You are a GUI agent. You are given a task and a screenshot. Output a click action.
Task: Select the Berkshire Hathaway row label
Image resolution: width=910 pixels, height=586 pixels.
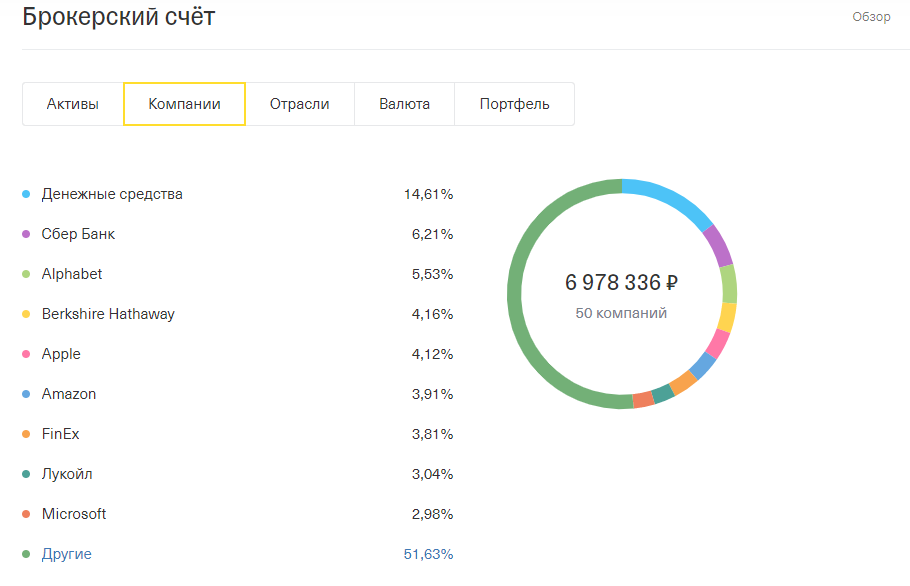(x=108, y=314)
